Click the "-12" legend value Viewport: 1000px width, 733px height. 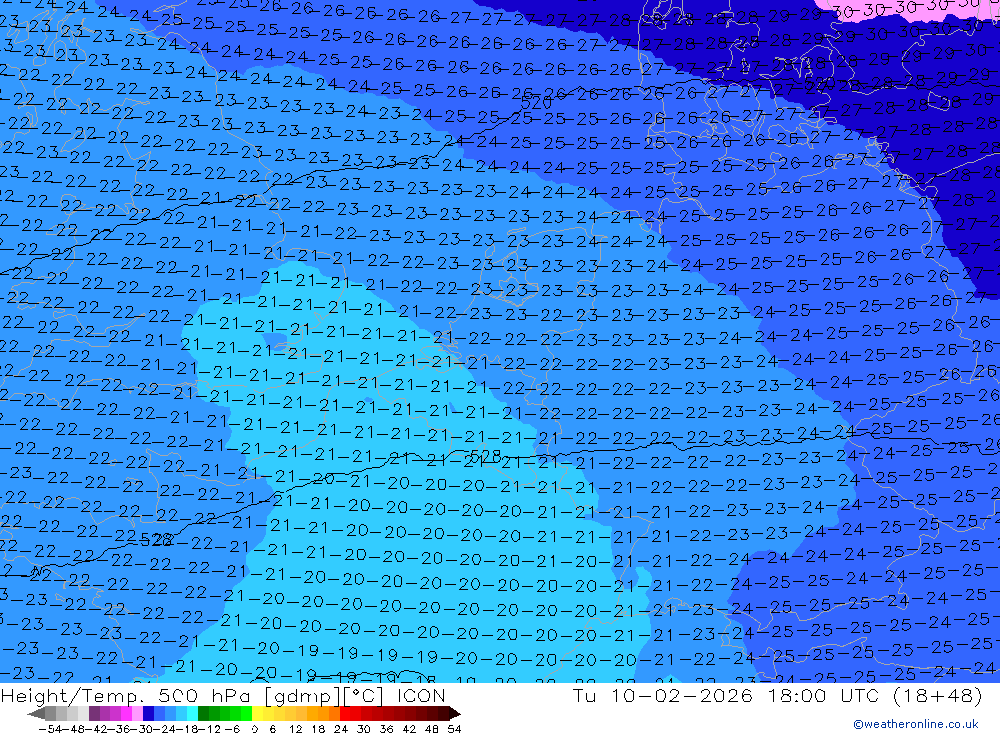click(209, 729)
